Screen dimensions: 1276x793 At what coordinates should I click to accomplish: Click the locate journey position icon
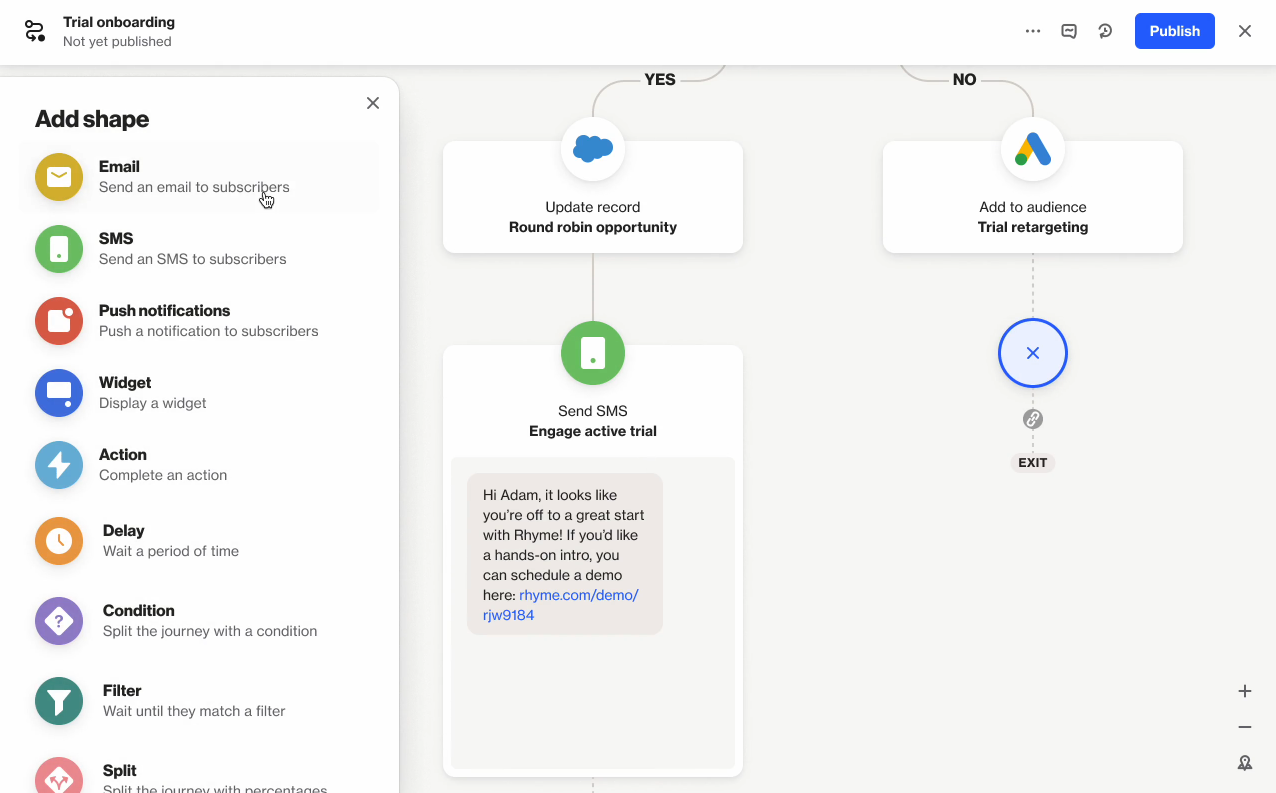(x=1244, y=762)
